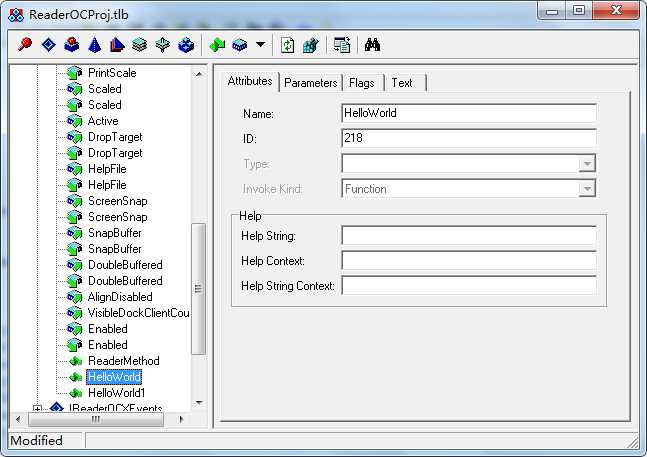Expand the IReaderOCXEvents tree node

coord(37,409)
